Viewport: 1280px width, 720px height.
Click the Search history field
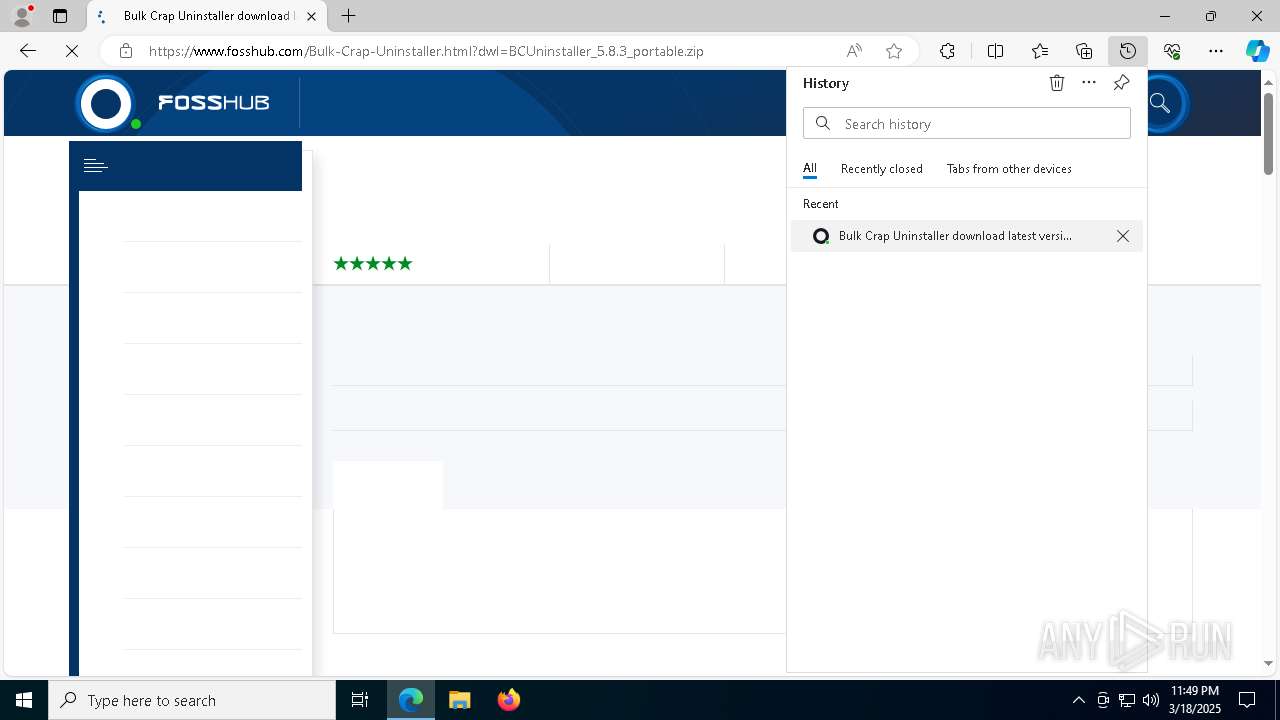pos(967,124)
